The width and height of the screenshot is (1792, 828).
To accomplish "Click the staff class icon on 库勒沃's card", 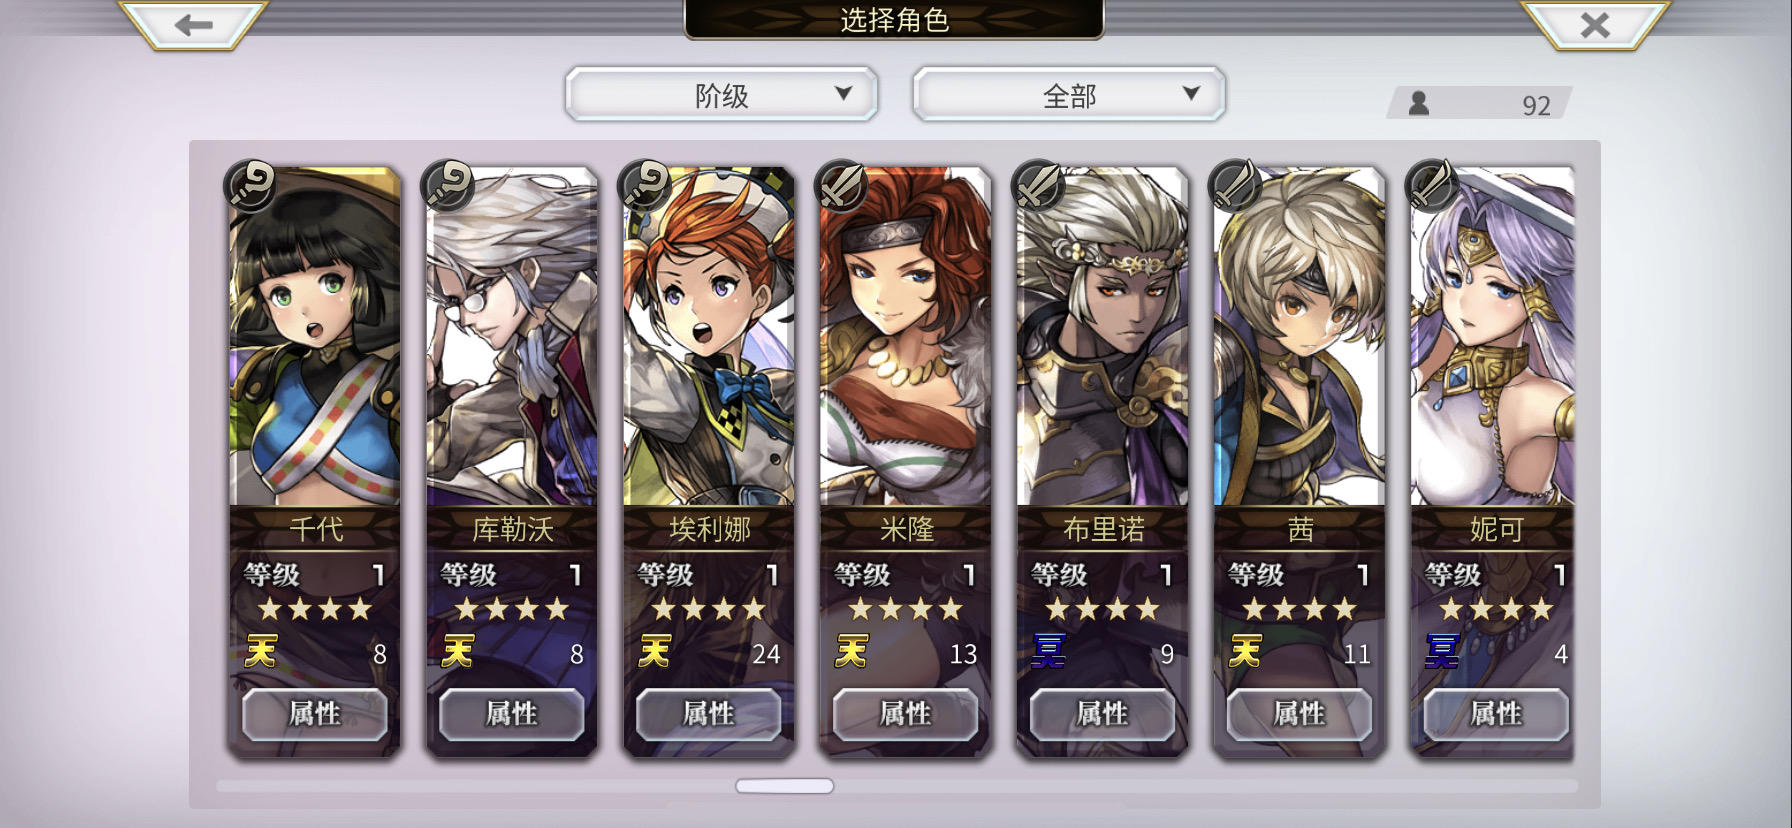I will (448, 185).
